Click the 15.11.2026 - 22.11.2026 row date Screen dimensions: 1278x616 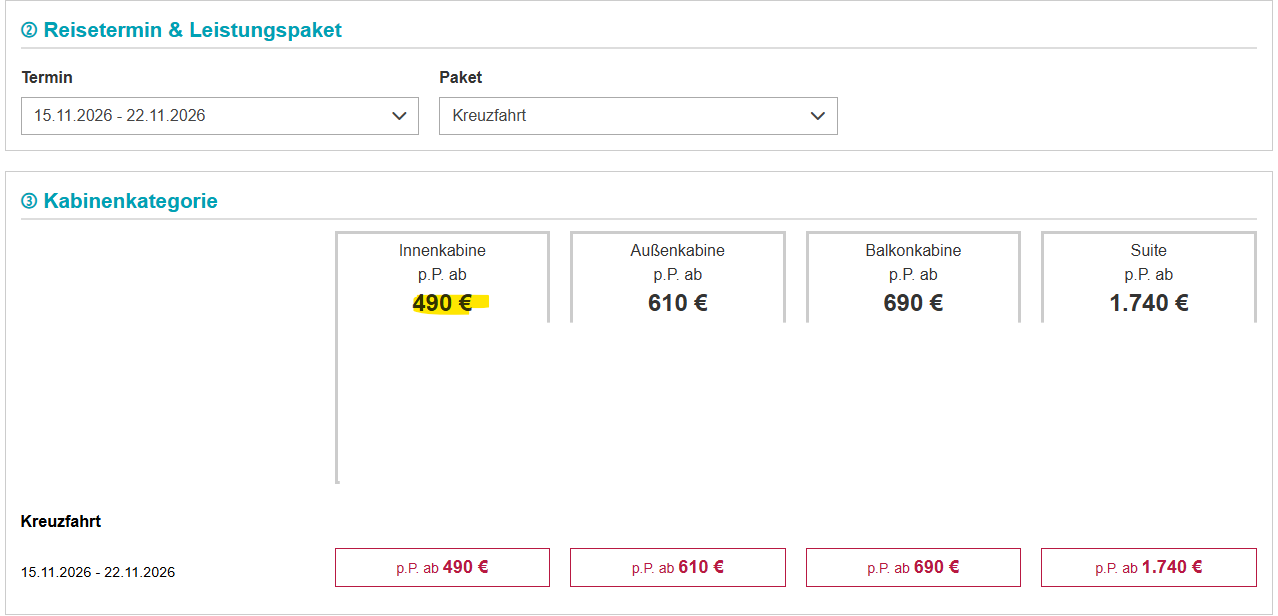pyautogui.click(x=98, y=572)
